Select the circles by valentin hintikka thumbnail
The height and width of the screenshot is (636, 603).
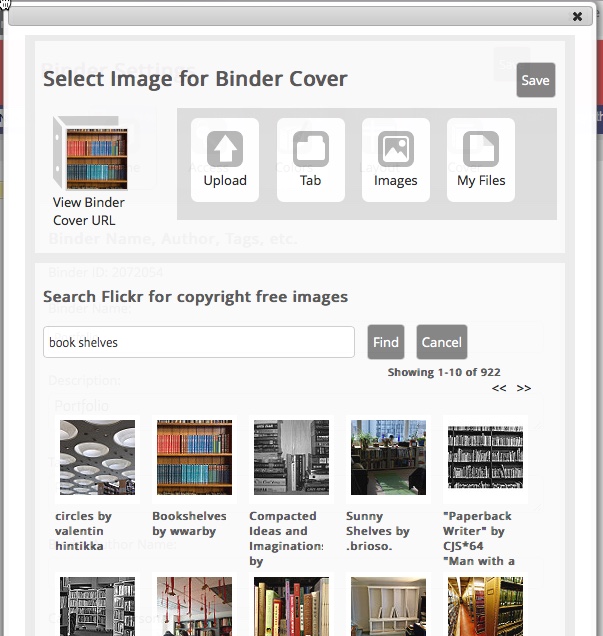97,457
